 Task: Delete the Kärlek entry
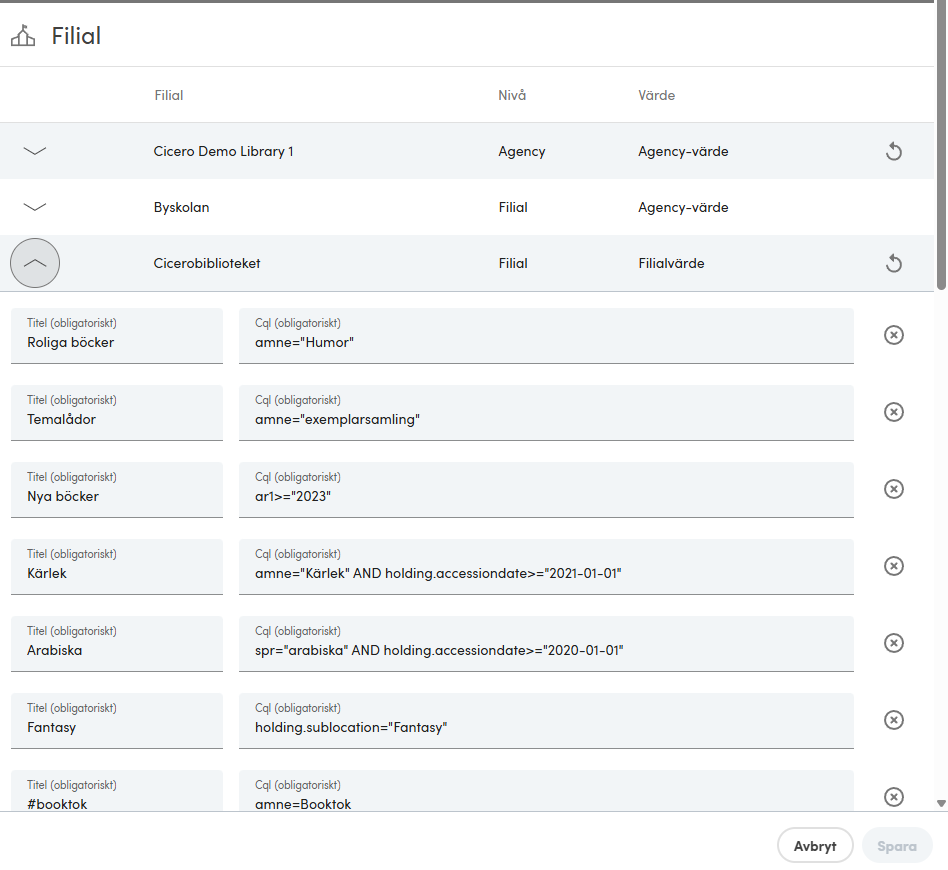tap(894, 566)
